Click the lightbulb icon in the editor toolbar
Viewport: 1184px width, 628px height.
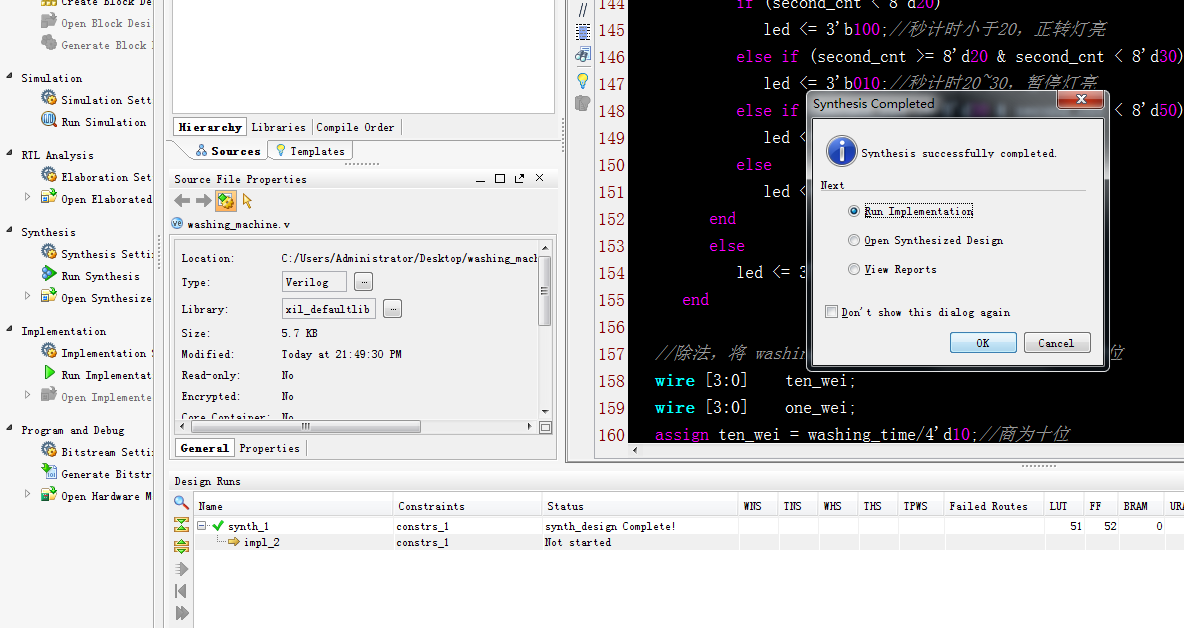coord(583,80)
